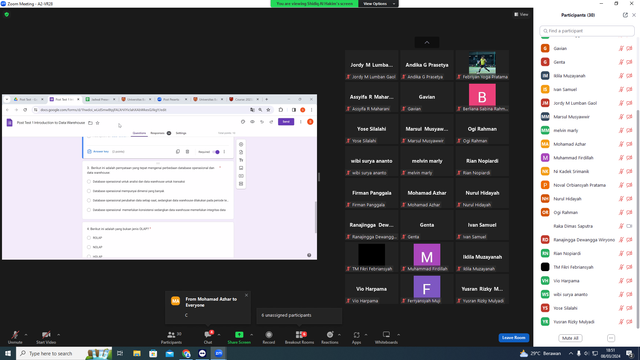This screenshot has width=640, height=360.
Task: Click Mute All in Participants panel
Action: pos(570,338)
